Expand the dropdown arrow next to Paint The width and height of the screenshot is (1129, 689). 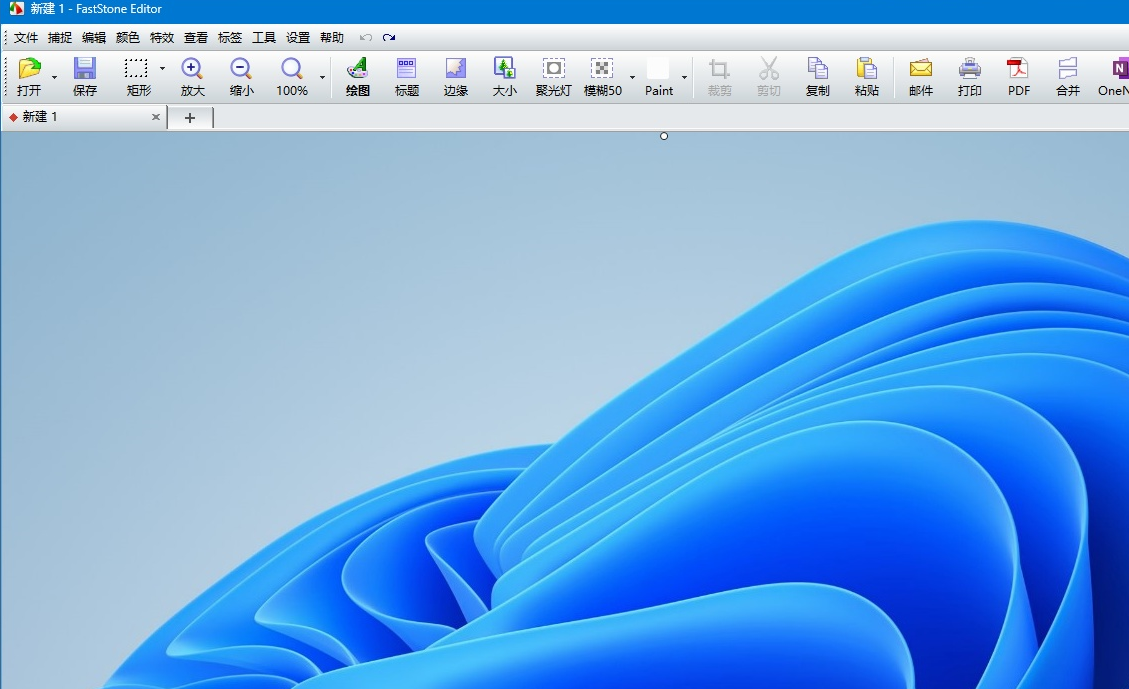[684, 77]
